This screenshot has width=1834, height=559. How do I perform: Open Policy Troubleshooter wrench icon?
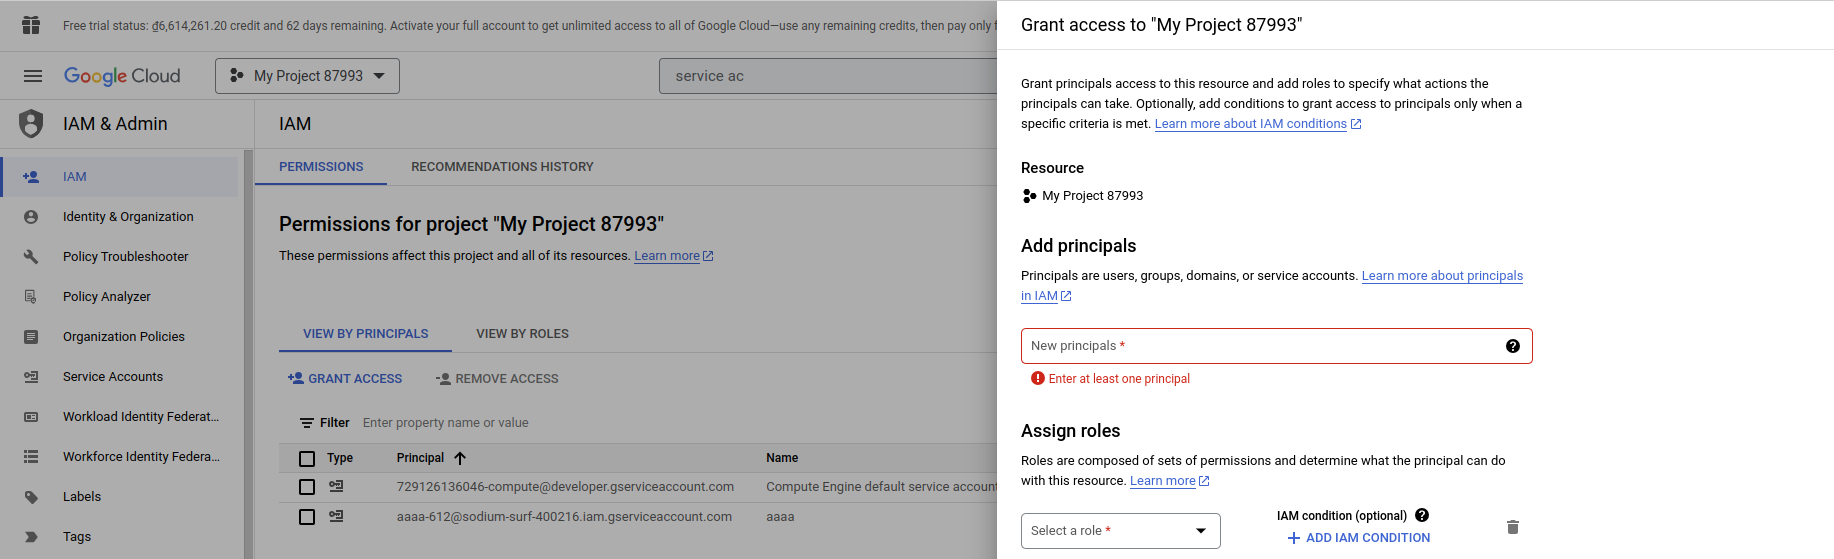(31, 257)
